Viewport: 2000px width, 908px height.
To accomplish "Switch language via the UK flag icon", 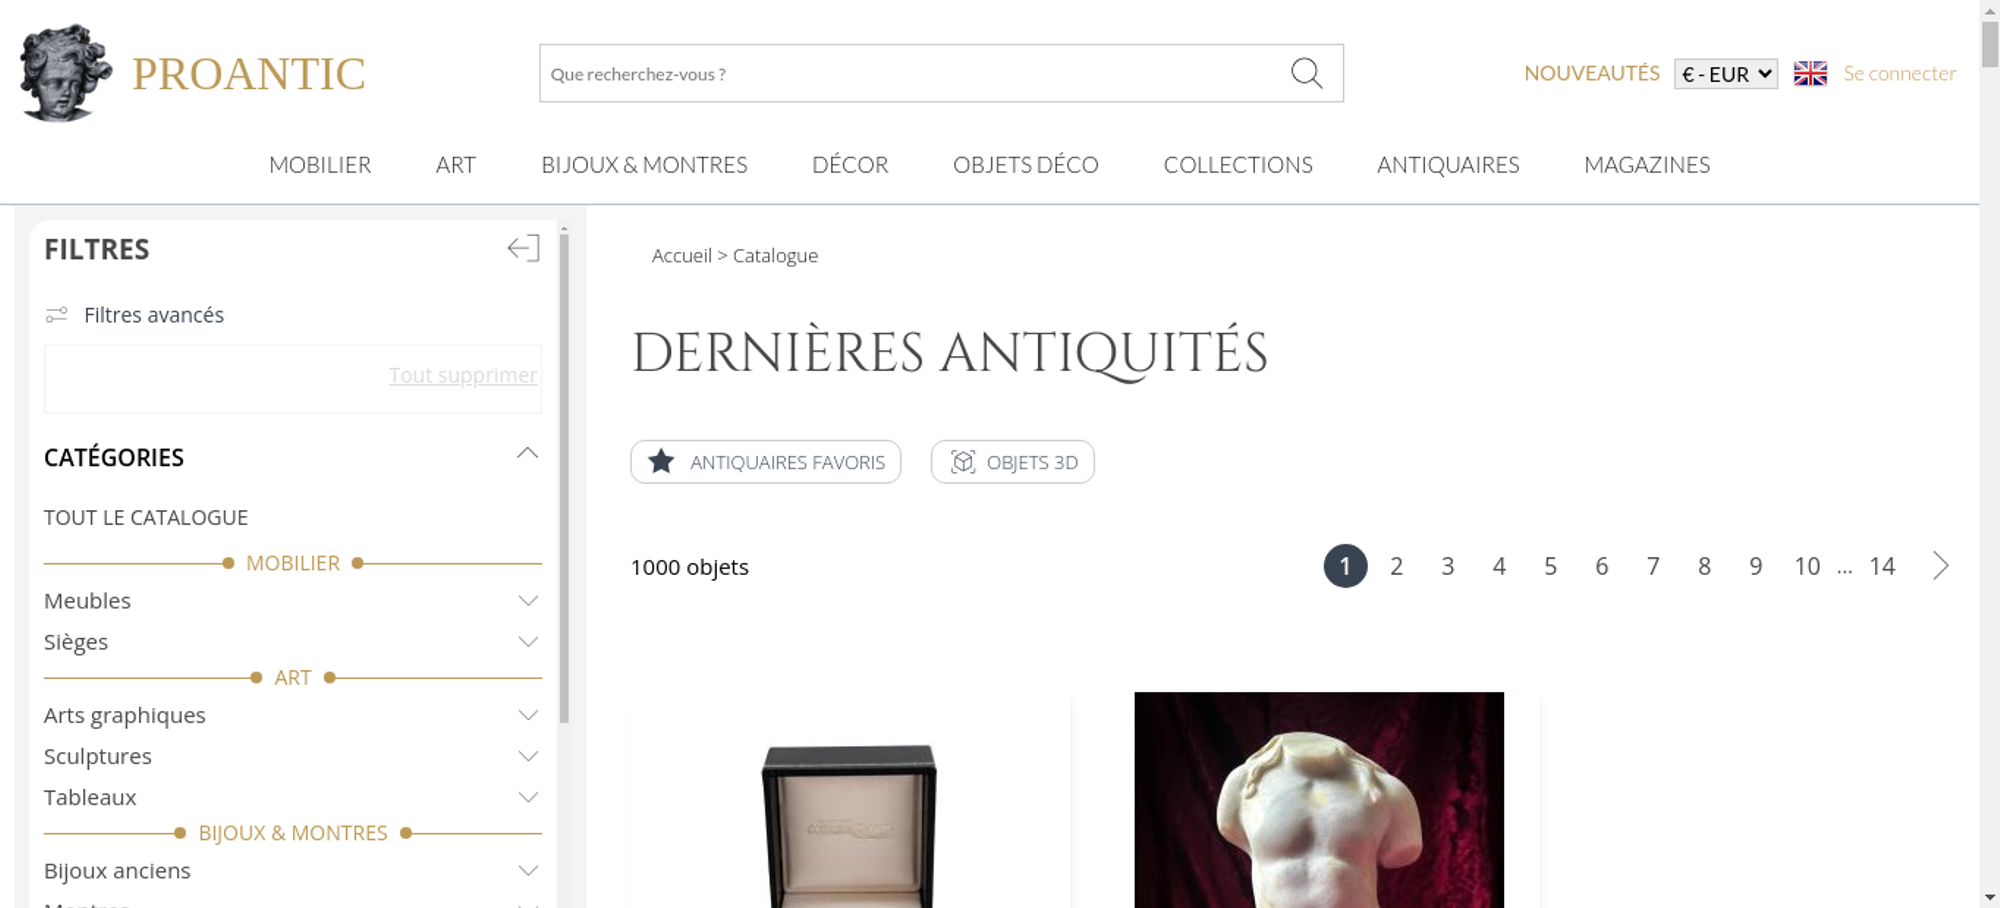I will pos(1810,73).
